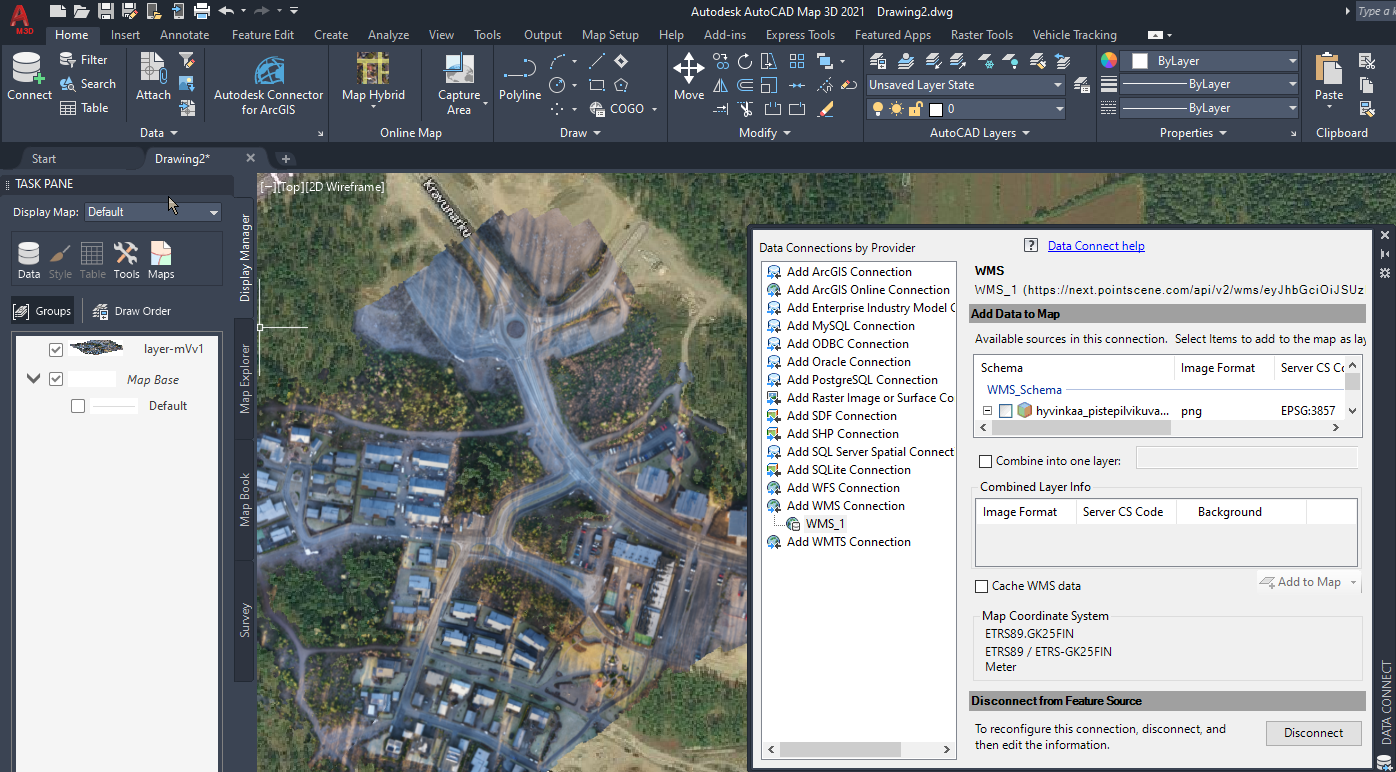Click the Save icon in quick access toolbar
The image size is (1396, 772).
[x=105, y=11]
